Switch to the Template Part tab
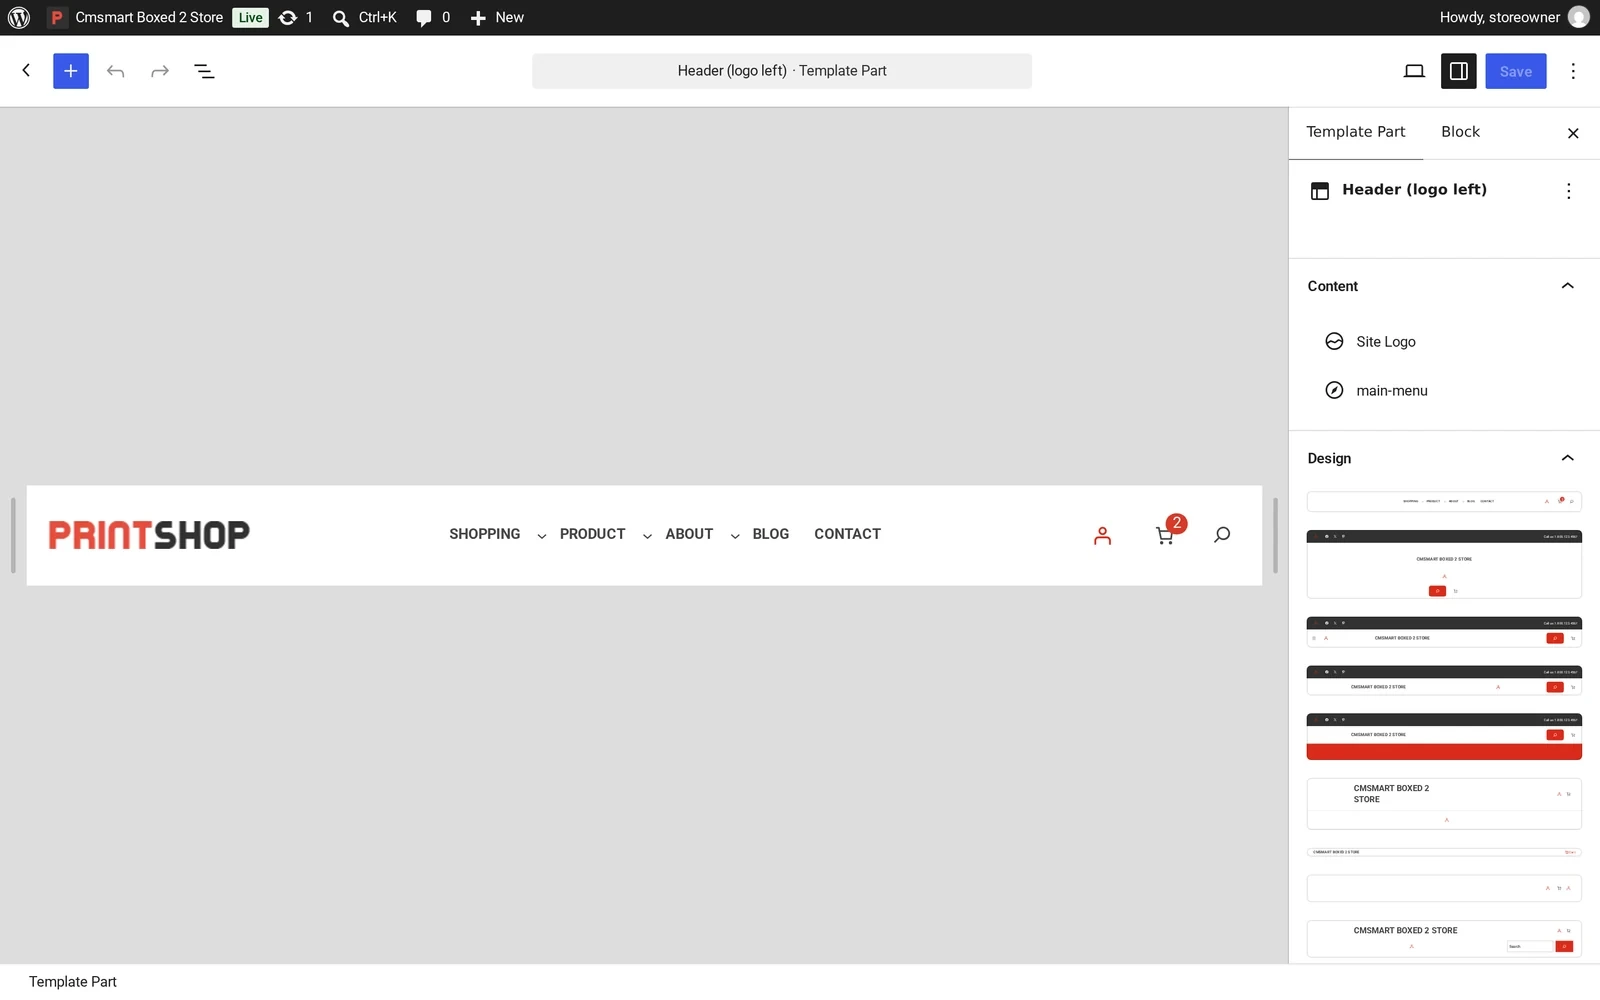 tap(1355, 132)
